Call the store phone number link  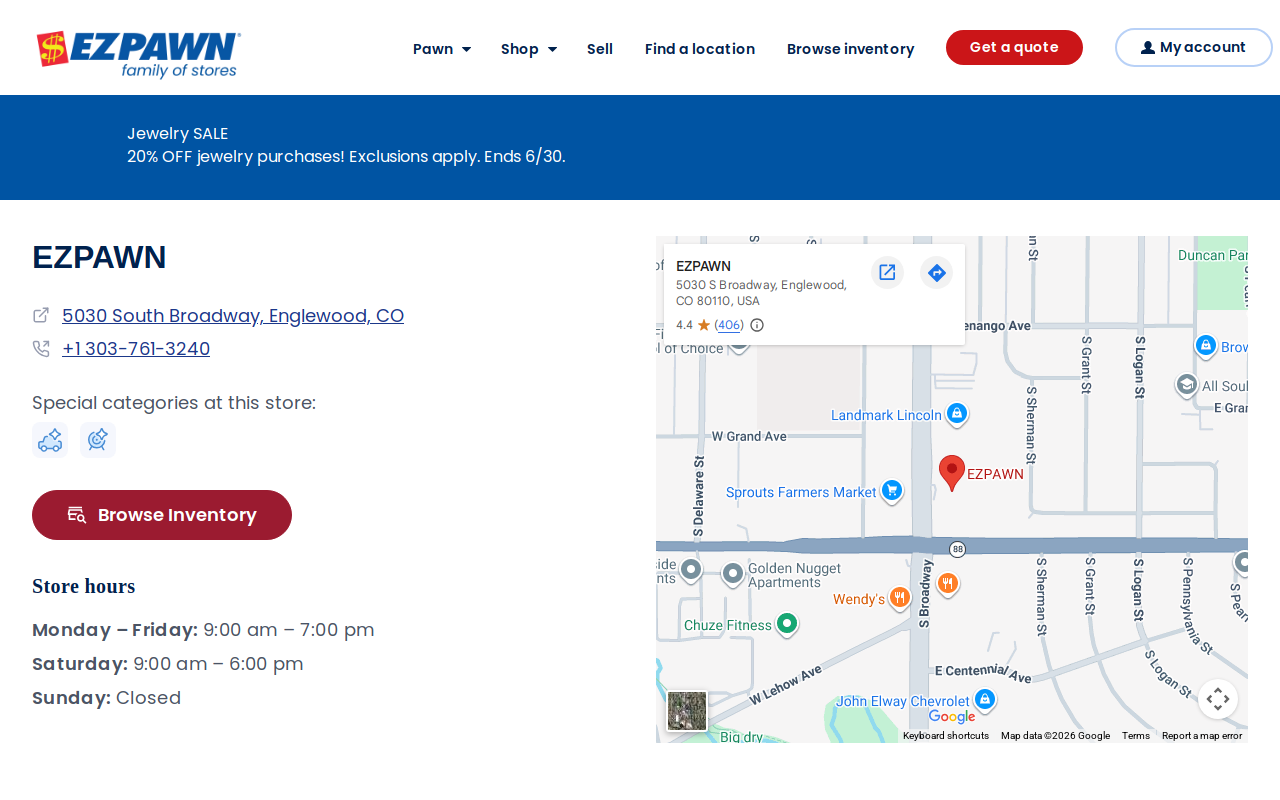point(136,349)
